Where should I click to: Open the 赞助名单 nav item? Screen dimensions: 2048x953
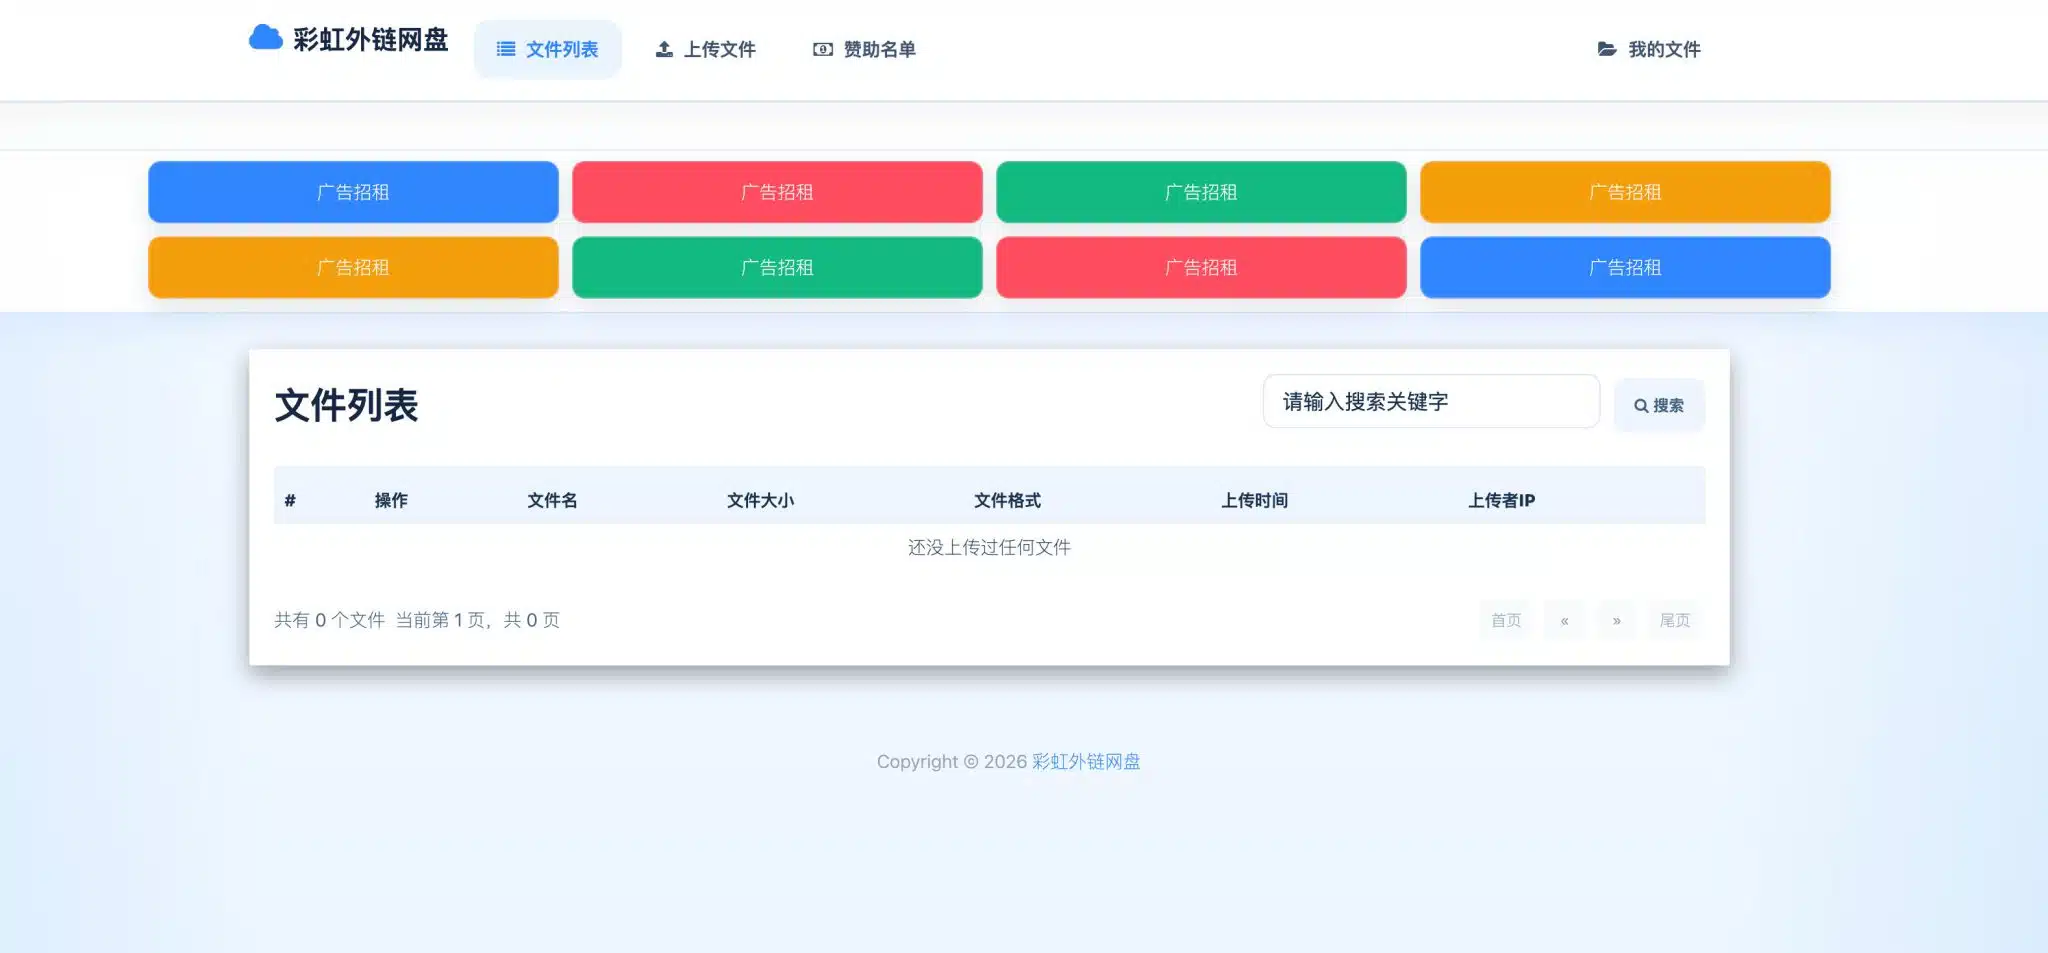coord(865,49)
